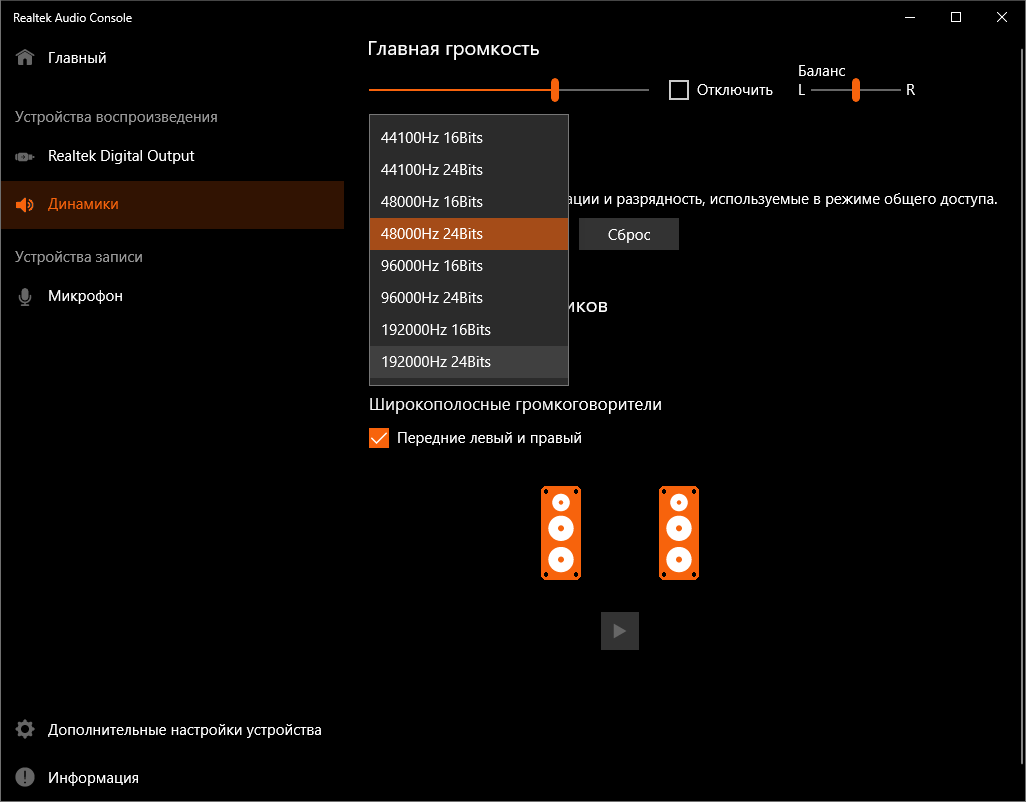1026x802 pixels.
Task: Click the orange speaker icon for Динамики
Action: 25,205
